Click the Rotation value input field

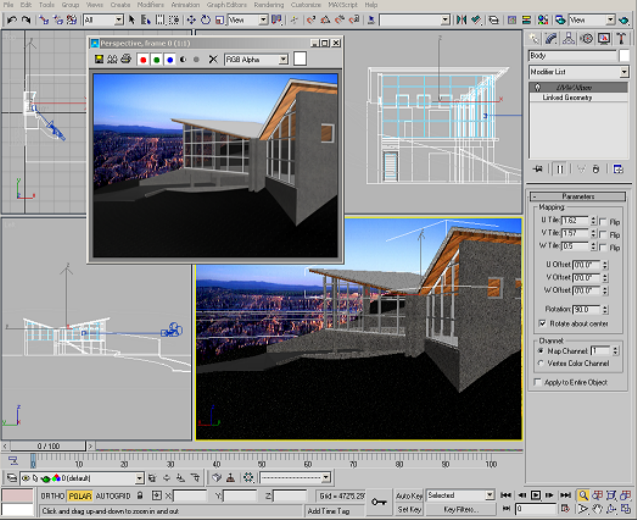tap(585, 310)
